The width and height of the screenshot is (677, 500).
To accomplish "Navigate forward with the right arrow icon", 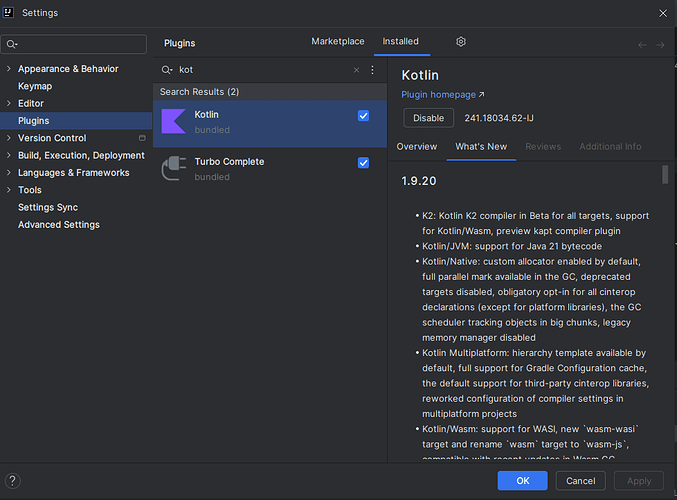I will point(660,44).
